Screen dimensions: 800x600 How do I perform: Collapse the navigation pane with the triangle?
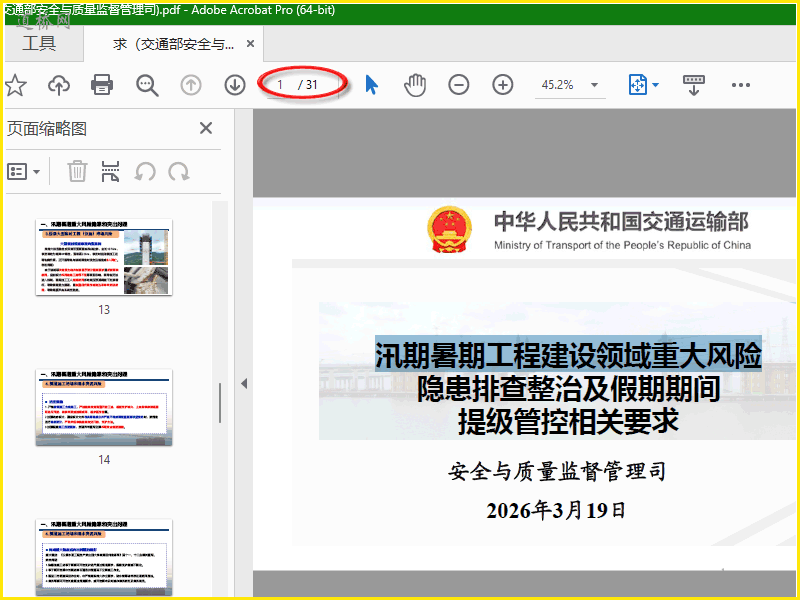(x=244, y=383)
